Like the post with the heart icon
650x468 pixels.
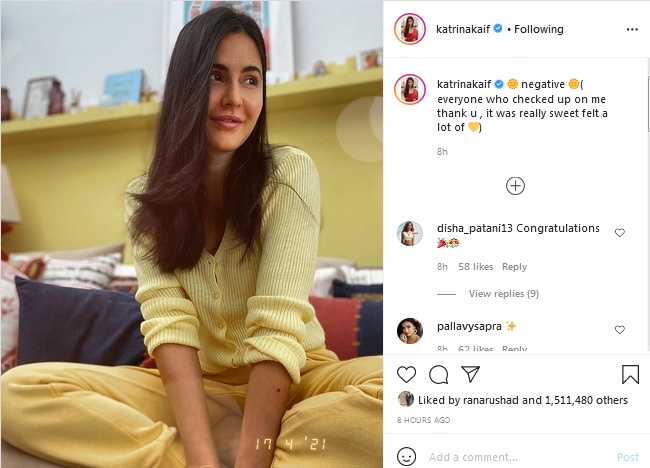point(406,374)
